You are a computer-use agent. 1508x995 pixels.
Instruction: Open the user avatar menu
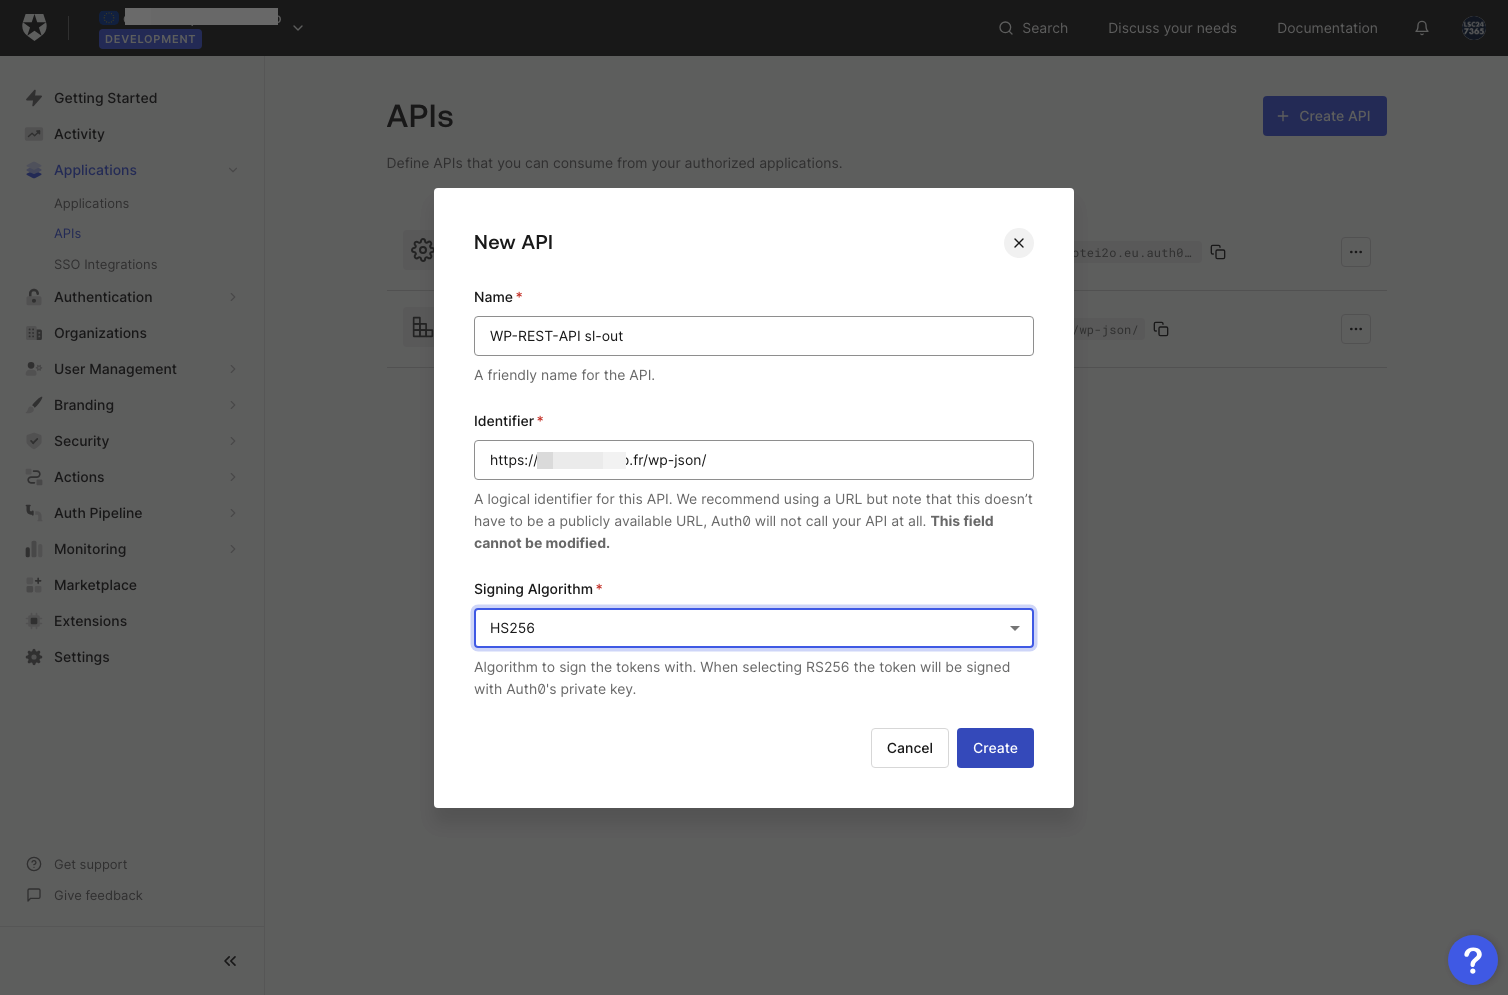pyautogui.click(x=1474, y=28)
